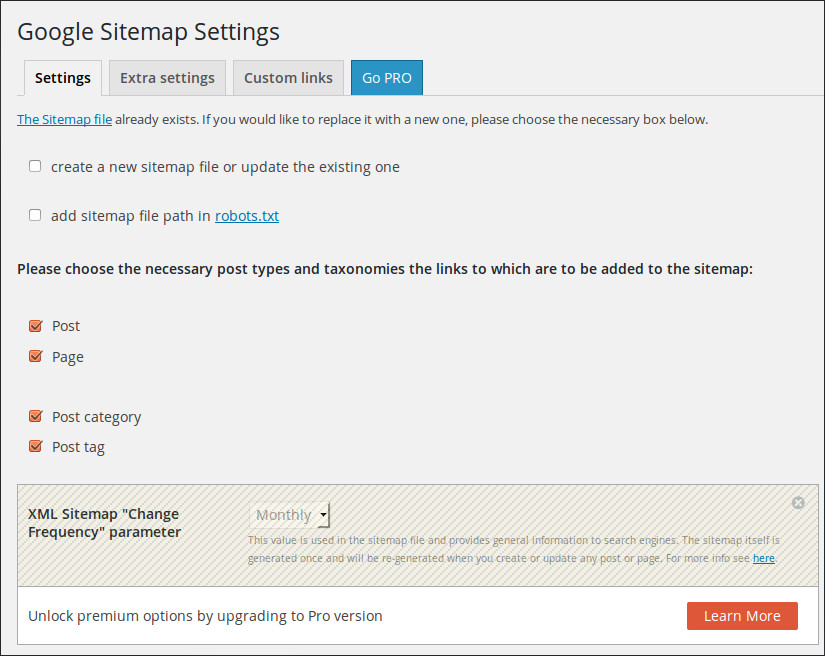Enable create a new sitemap file checkbox
Image resolution: width=825 pixels, height=656 pixels.
click(x=36, y=167)
